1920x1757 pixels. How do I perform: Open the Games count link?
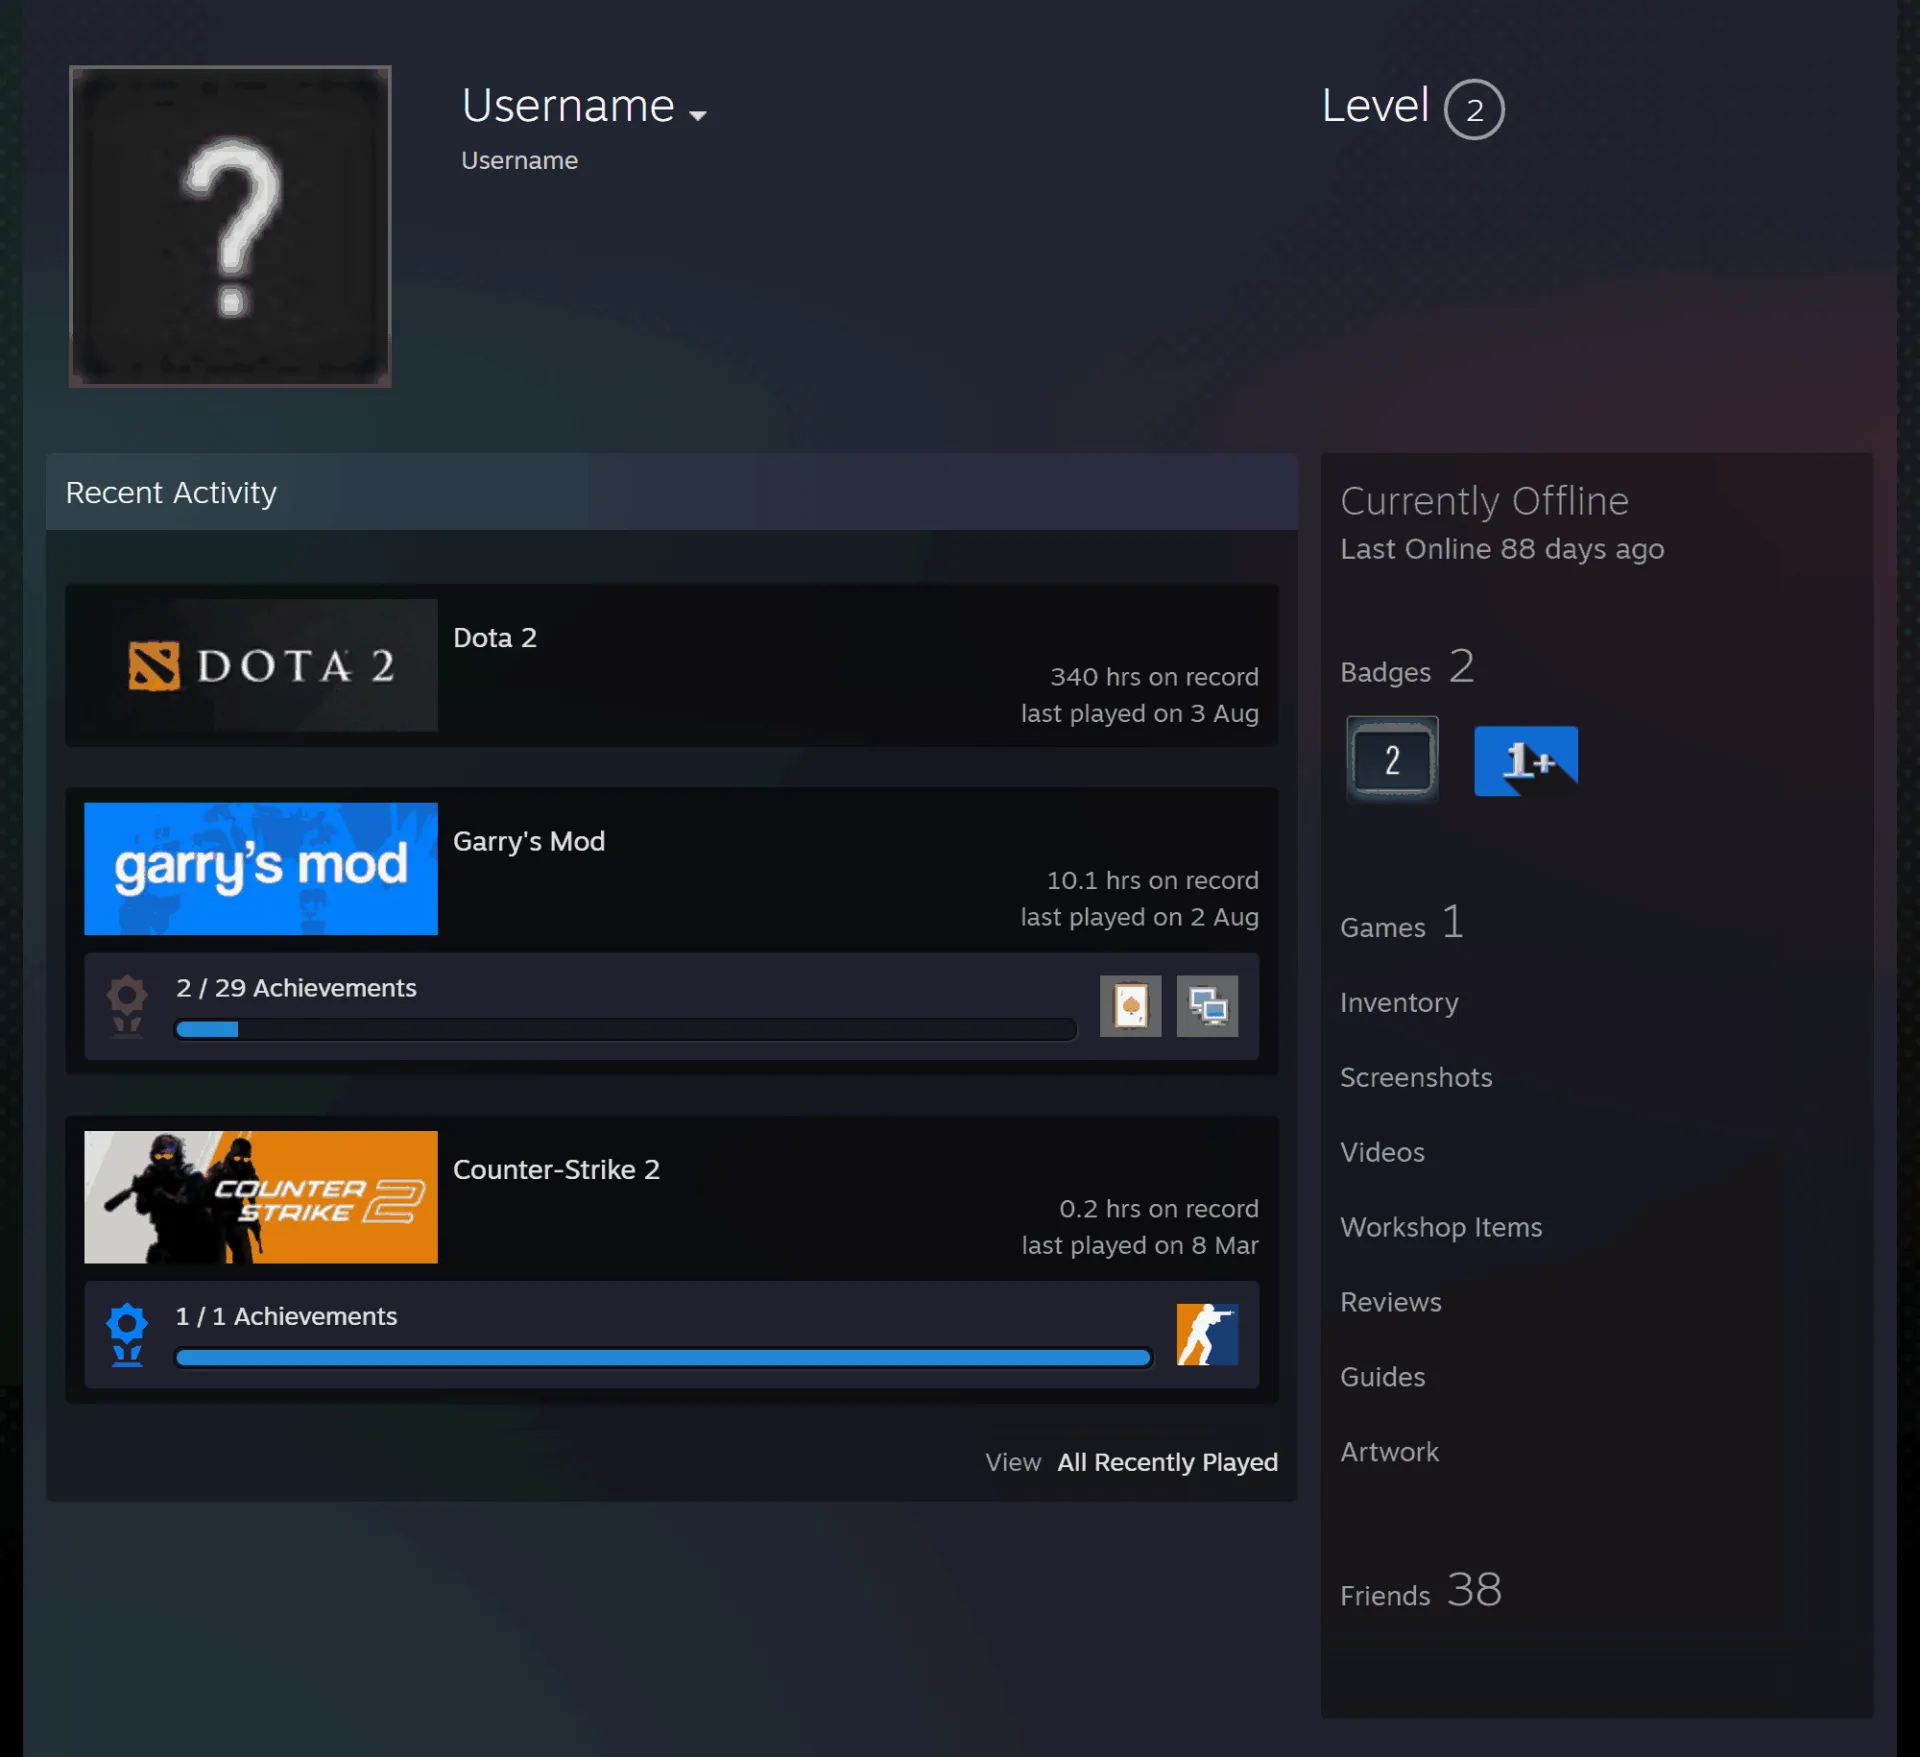pos(1402,923)
